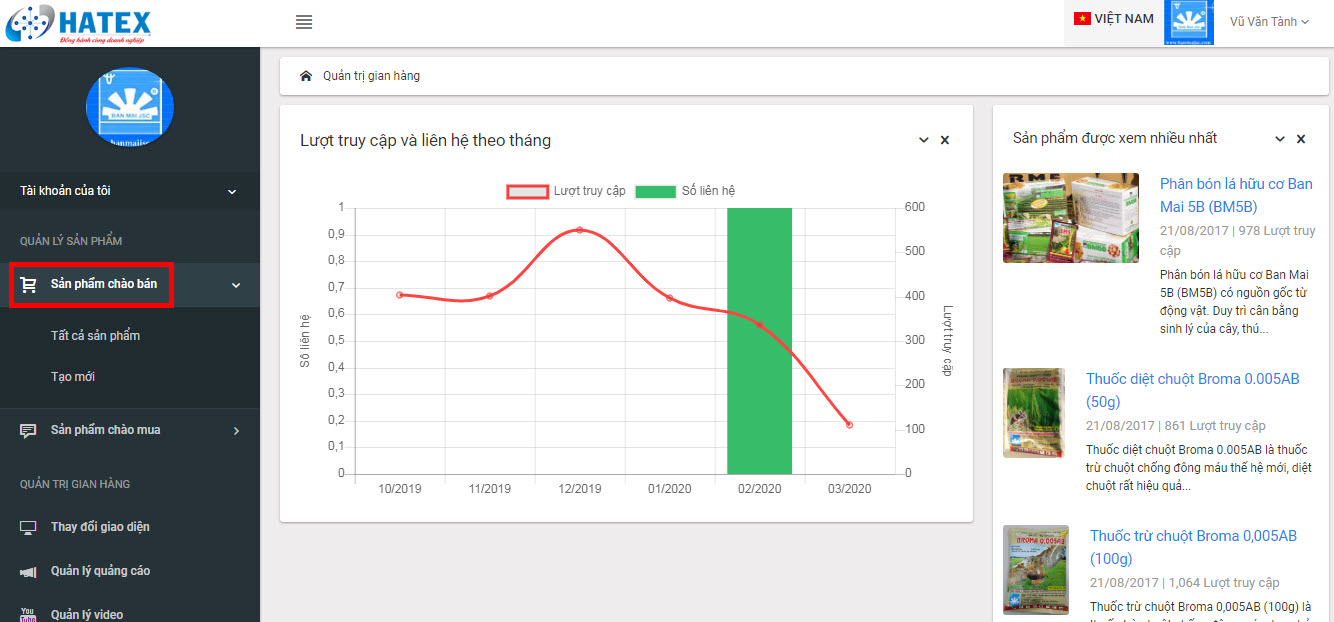Open Phân bón lá hữu cơ Ban Mai 5B link
1334x622 pixels.
(x=1236, y=195)
